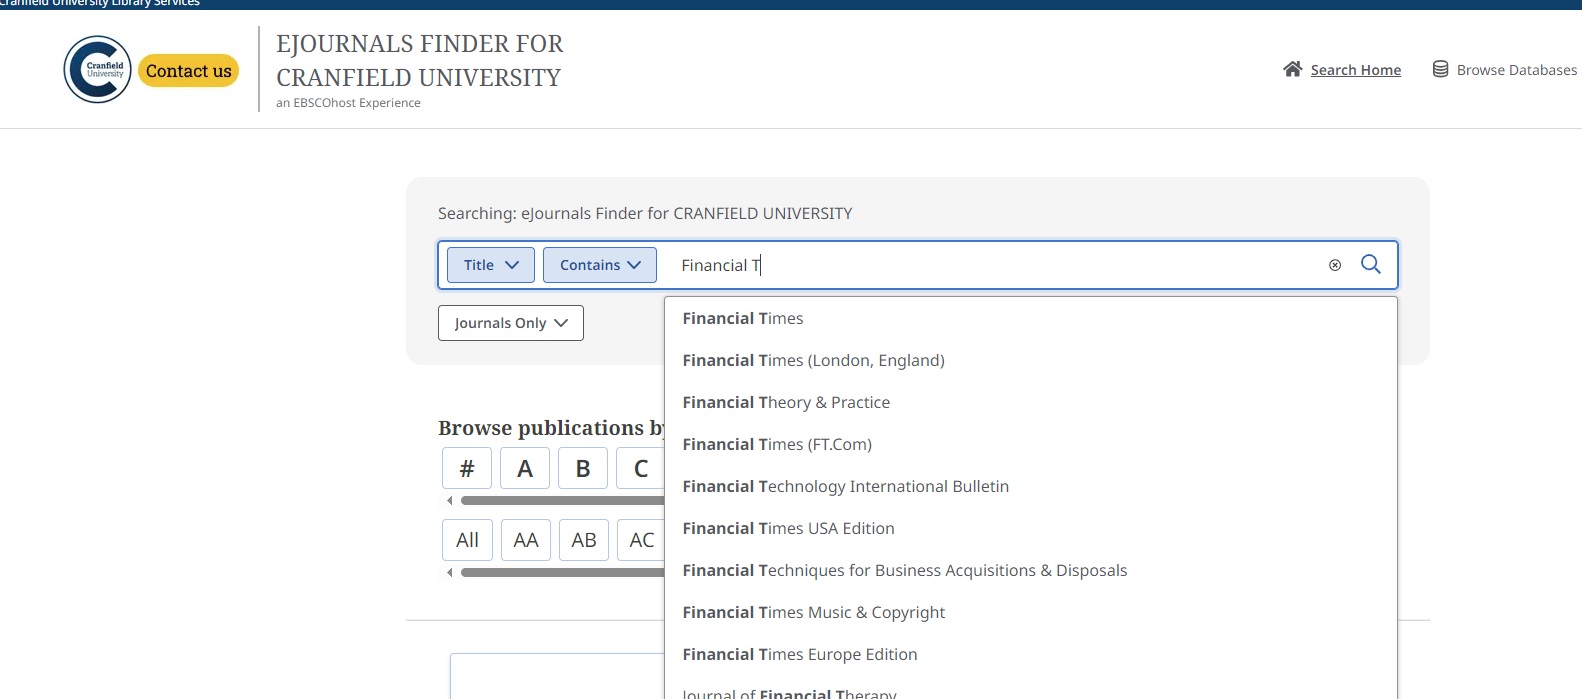The height and width of the screenshot is (699, 1582).
Task: Open the Journals Only filter dropdown
Action: tap(511, 323)
